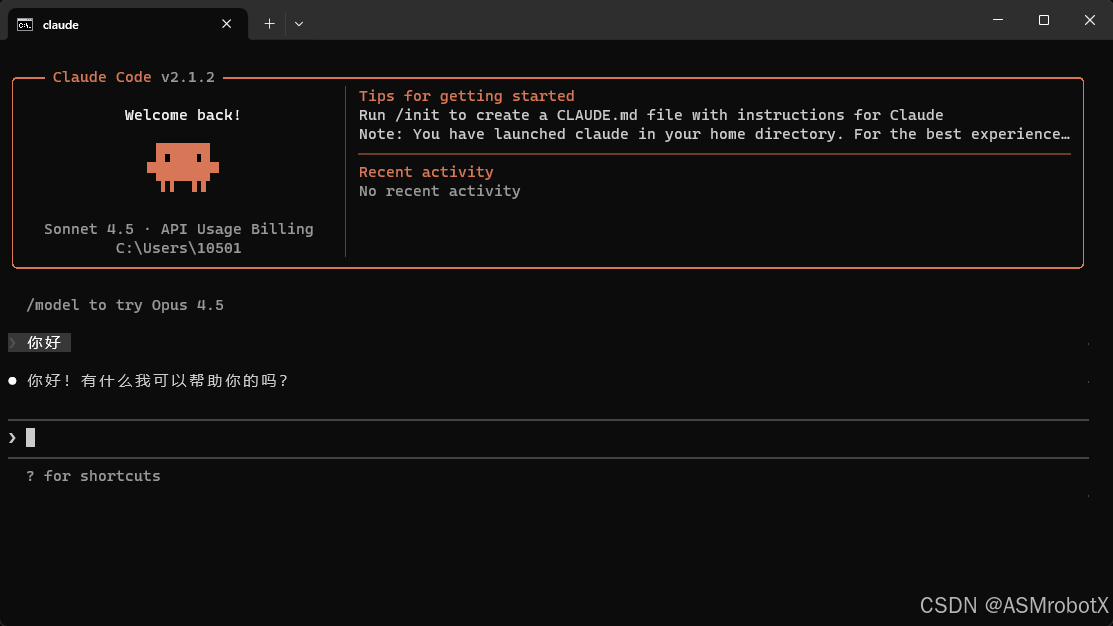Click the white bullet before the reply
Screen dimensions: 1113x626
click(x=12, y=381)
